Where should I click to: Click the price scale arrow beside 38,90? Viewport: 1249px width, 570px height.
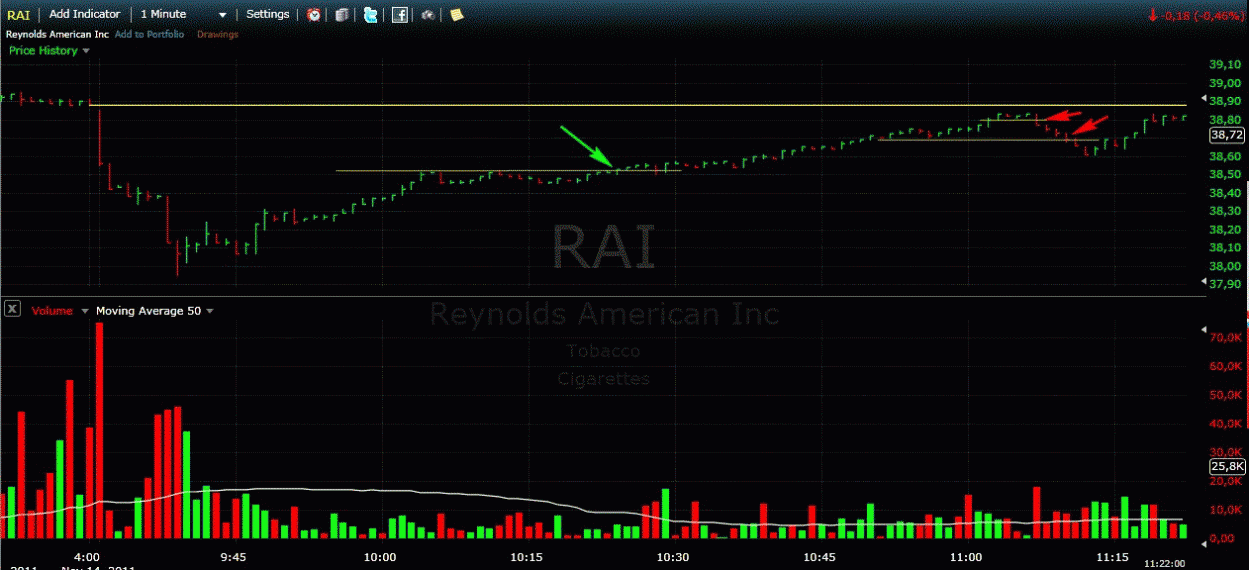click(1203, 97)
